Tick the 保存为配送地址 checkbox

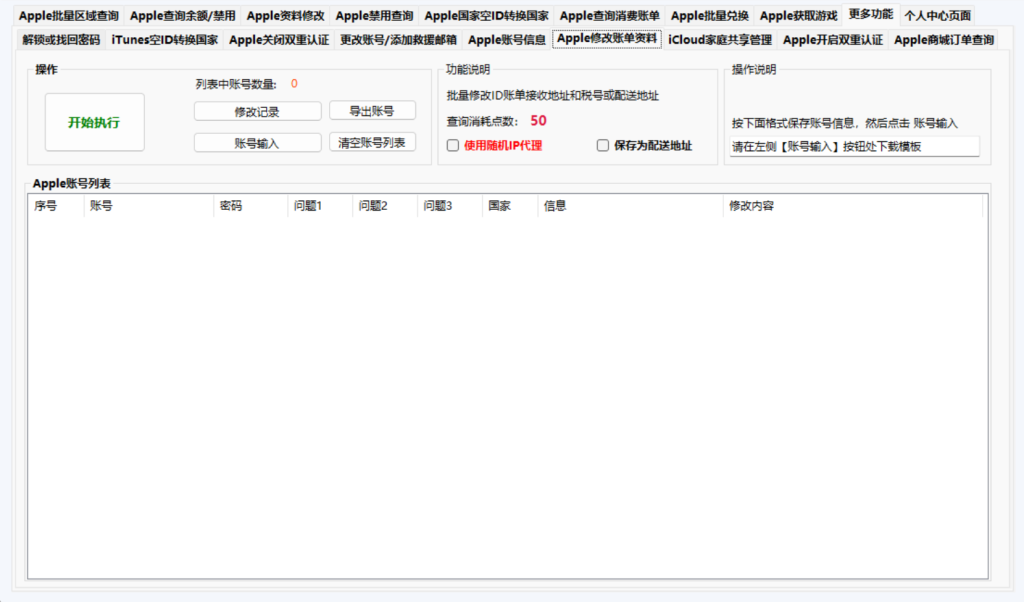click(603, 146)
